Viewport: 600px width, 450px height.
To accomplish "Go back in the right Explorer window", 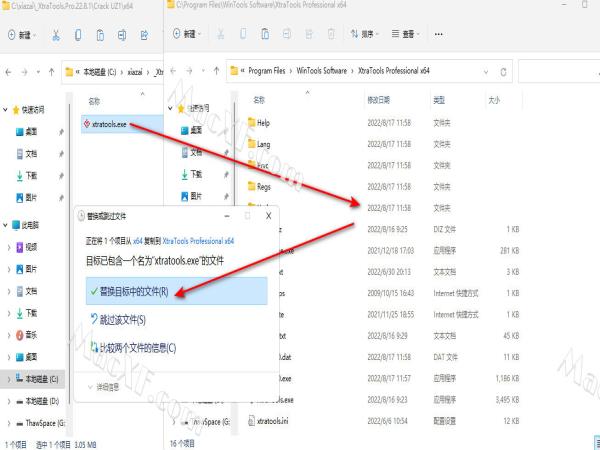I will (x=173, y=70).
